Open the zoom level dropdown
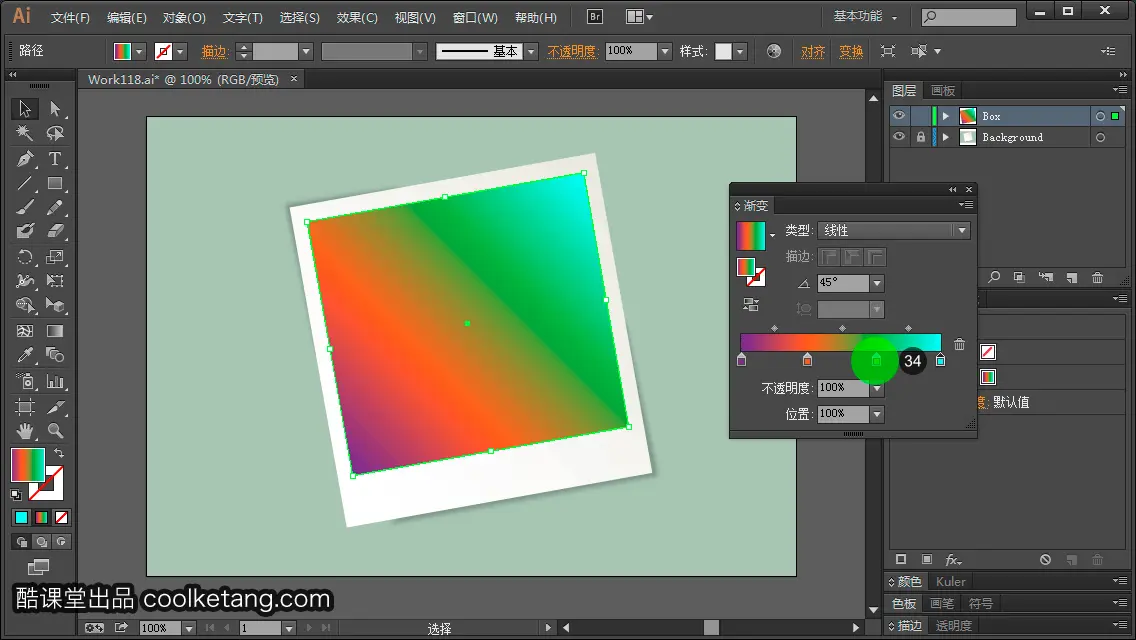 click(189, 628)
